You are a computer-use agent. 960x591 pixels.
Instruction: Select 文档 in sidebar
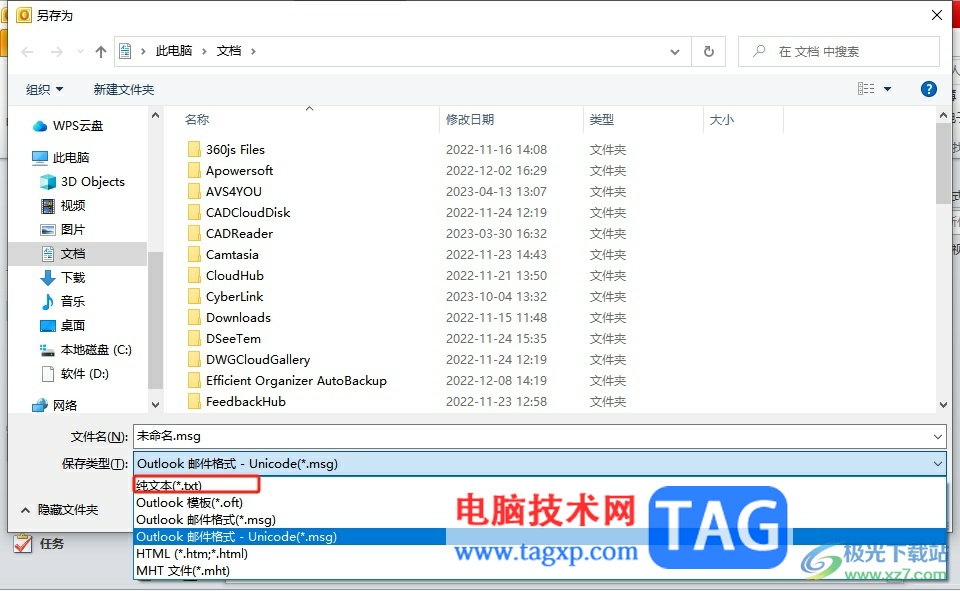[x=78, y=254]
